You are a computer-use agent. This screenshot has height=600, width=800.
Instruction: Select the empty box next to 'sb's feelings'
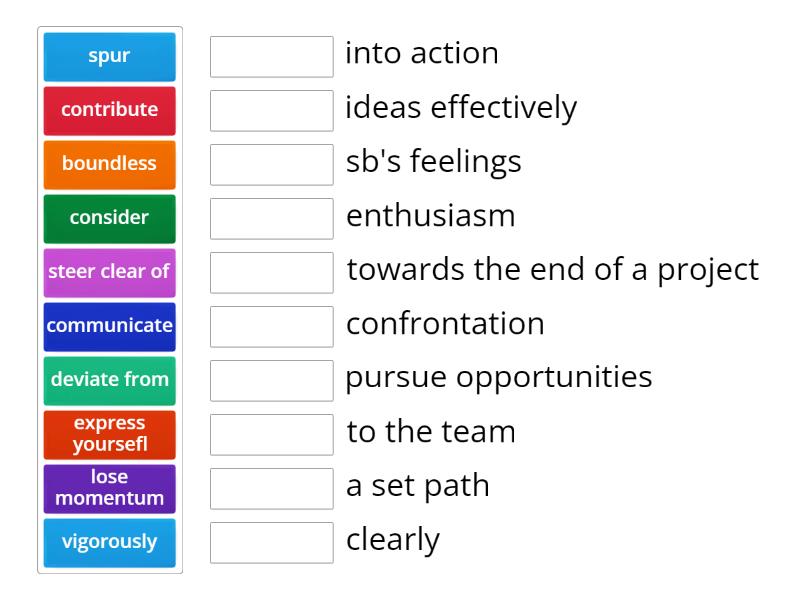click(271, 165)
